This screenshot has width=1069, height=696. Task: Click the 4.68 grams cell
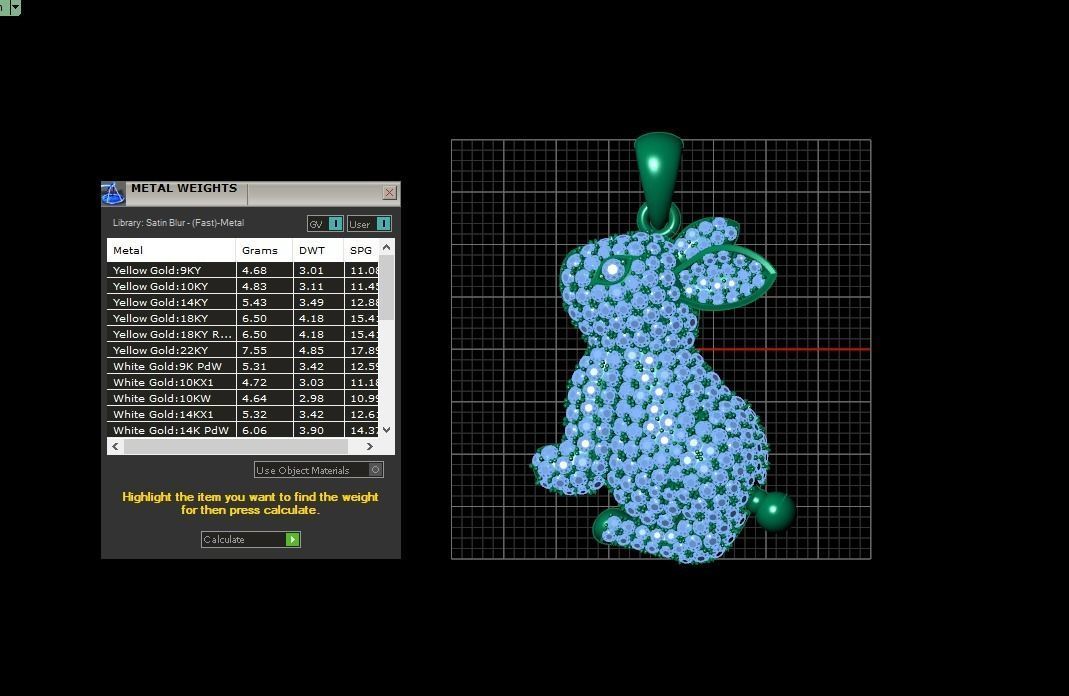point(264,270)
